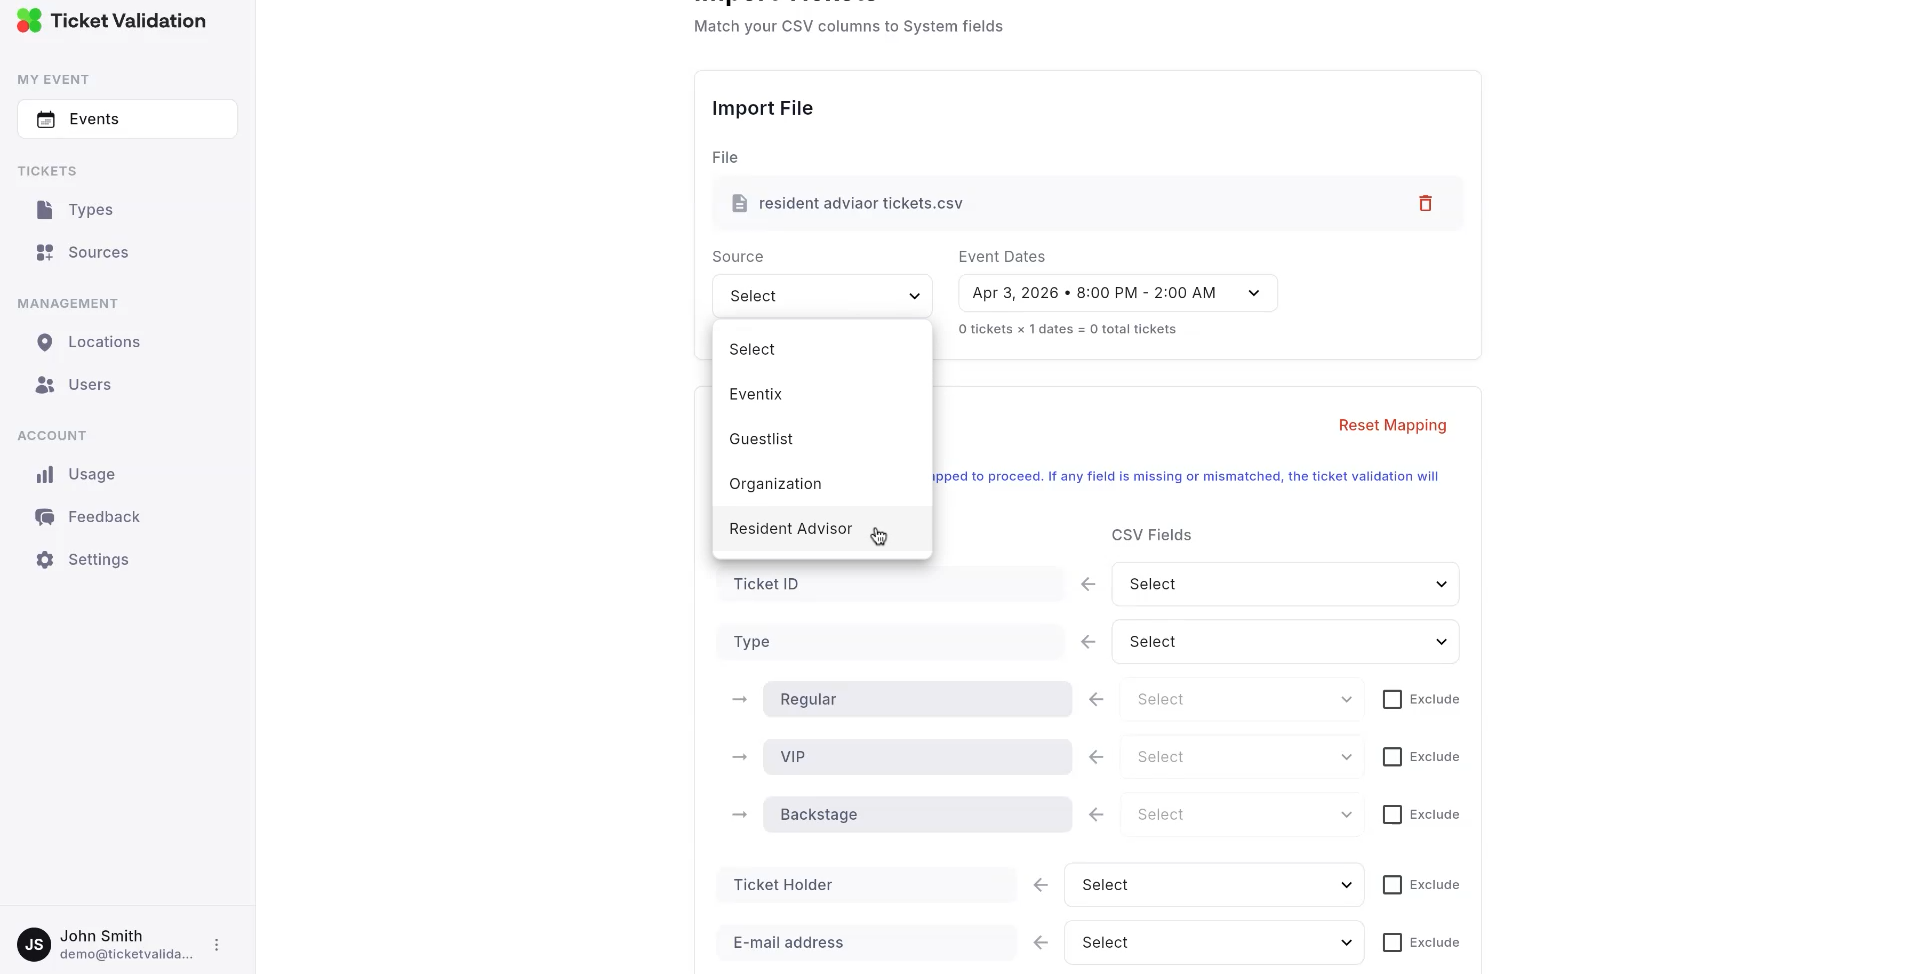
Task: Choose Guestlist from the source list
Action: (x=761, y=439)
